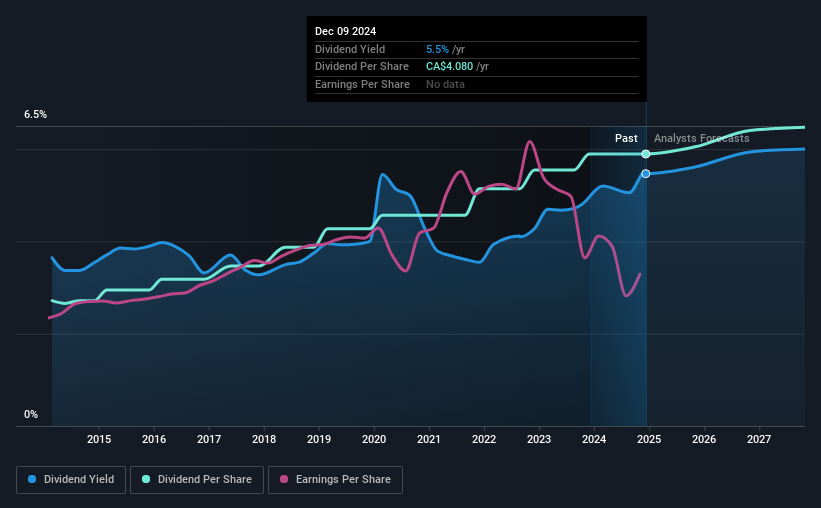Click the 2021 x-axis label

tap(429, 439)
